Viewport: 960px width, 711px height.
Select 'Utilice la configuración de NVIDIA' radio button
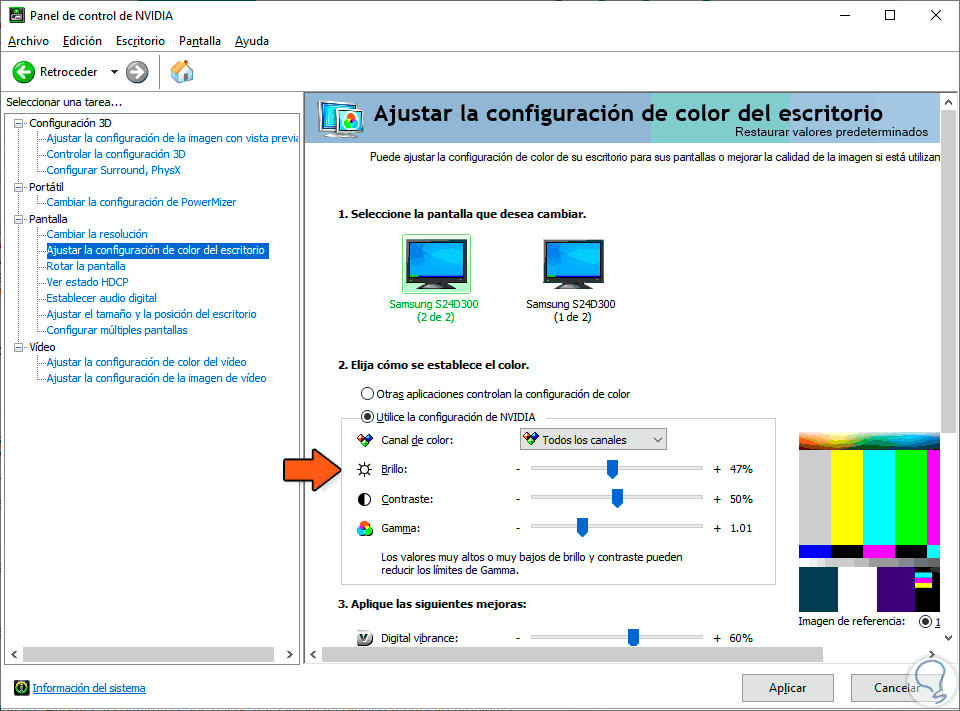[367, 417]
